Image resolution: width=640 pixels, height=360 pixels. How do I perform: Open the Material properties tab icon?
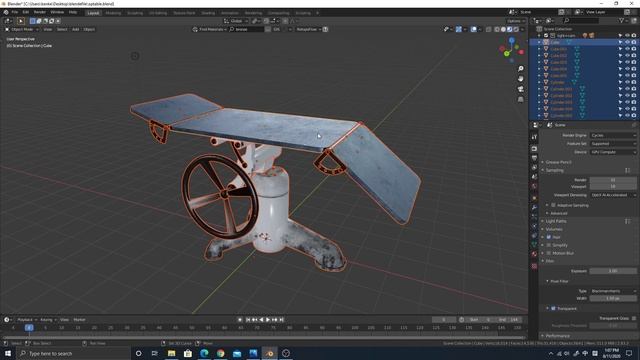click(534, 254)
